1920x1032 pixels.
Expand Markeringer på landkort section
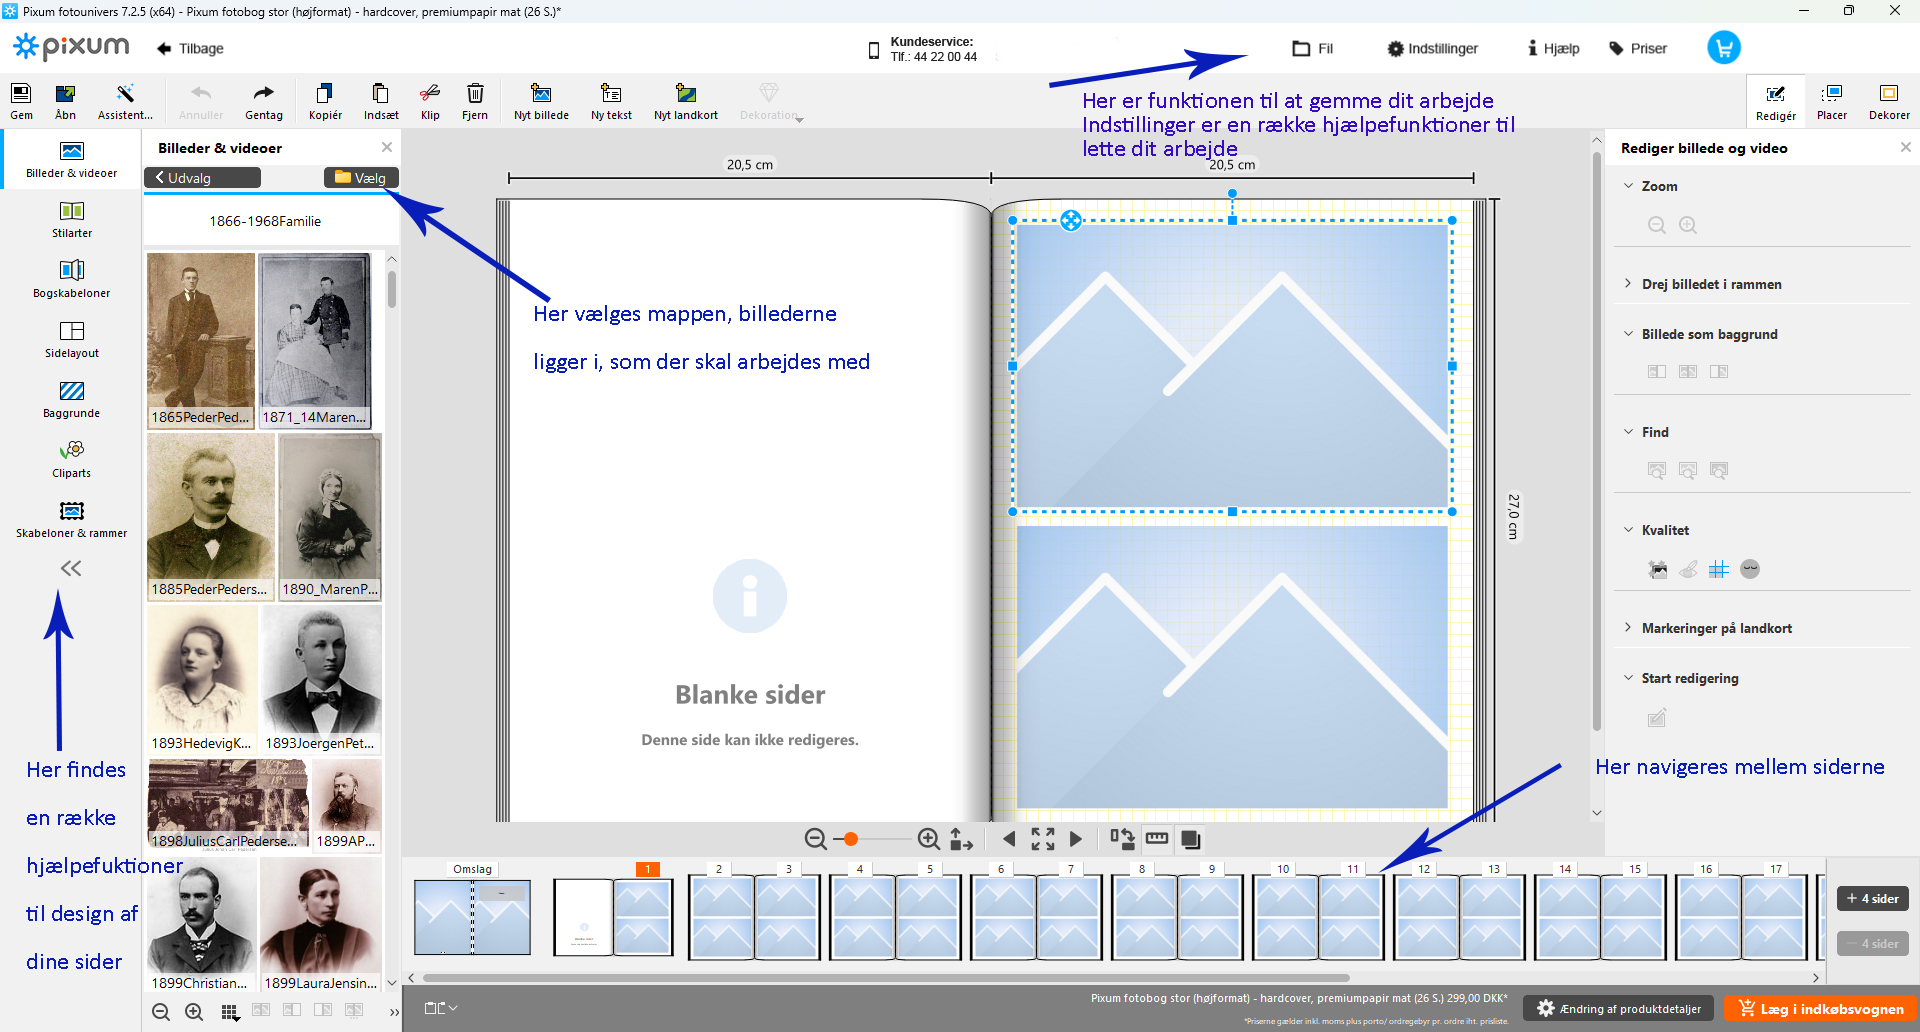coord(1716,628)
